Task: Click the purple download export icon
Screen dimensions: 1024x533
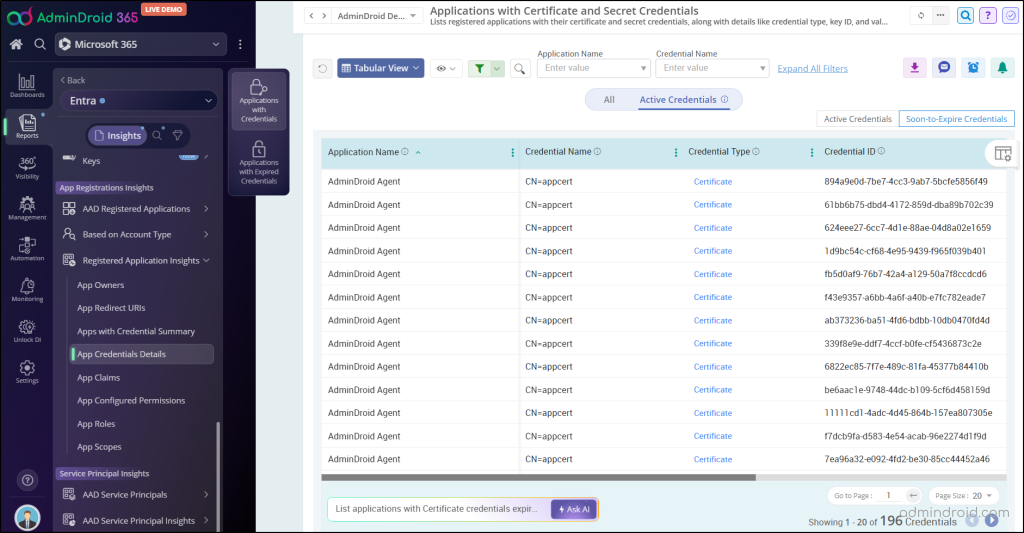Action: 914,67
